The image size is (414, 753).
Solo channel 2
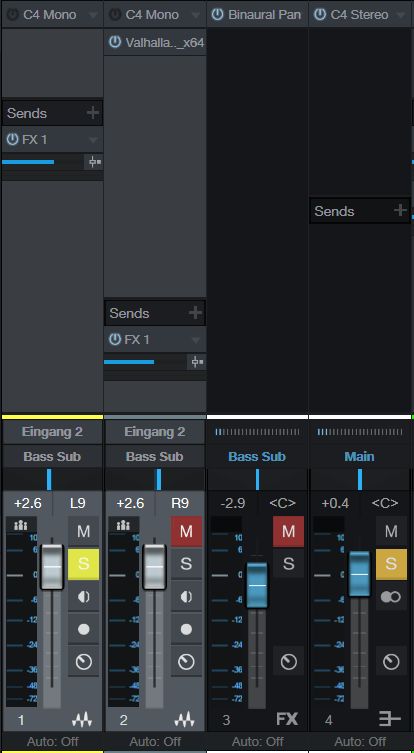point(186,564)
